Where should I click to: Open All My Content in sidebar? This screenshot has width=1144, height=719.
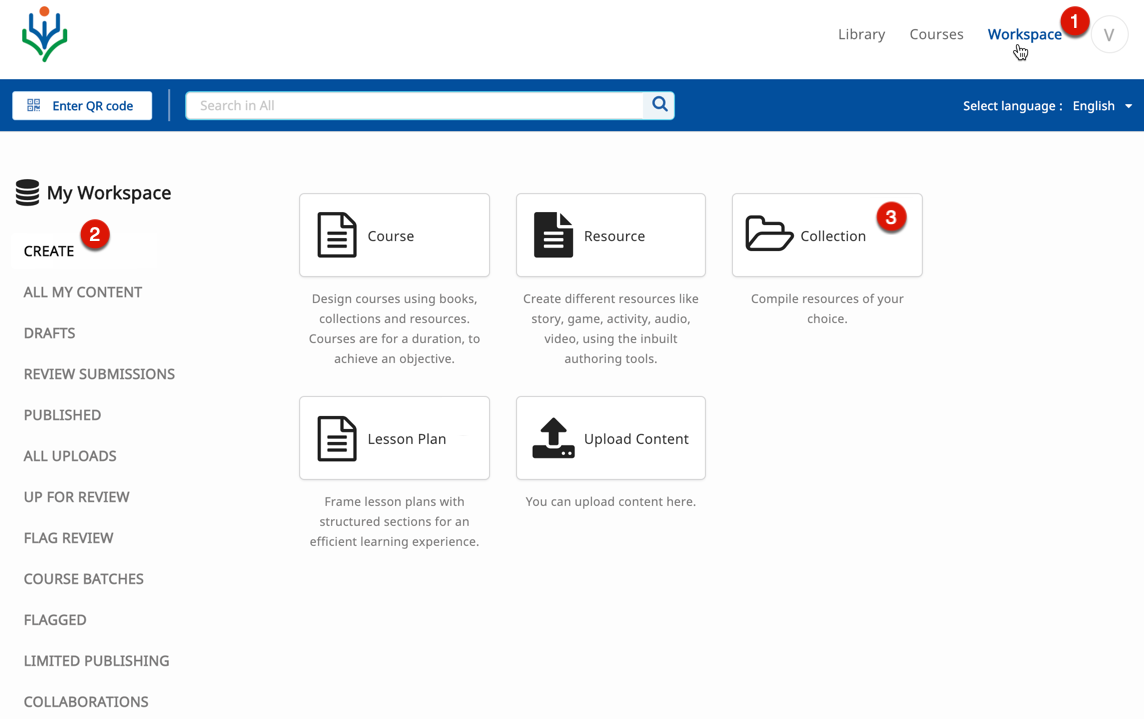click(83, 292)
